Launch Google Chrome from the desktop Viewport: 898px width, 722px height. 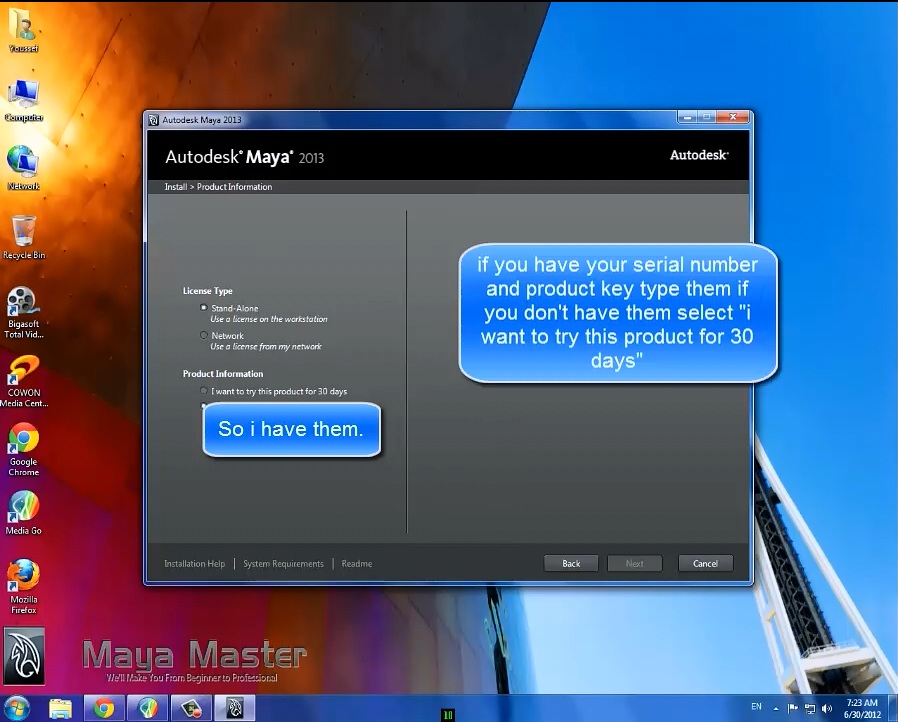(23, 449)
